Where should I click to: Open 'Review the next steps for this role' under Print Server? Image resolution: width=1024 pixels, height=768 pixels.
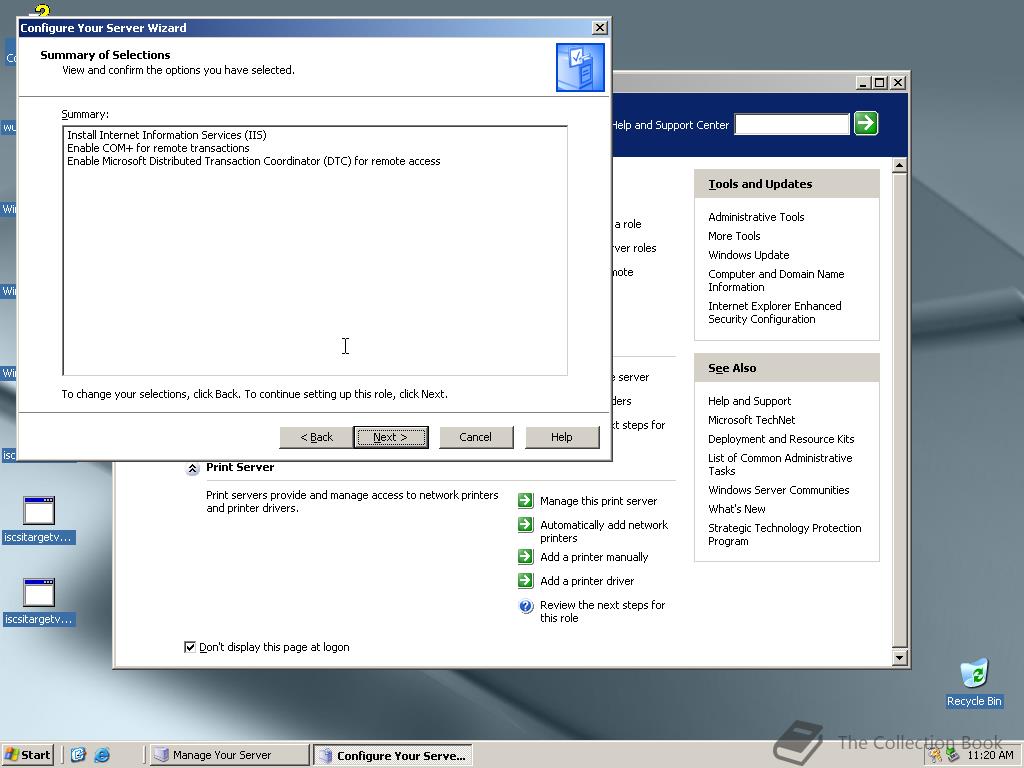click(x=602, y=611)
